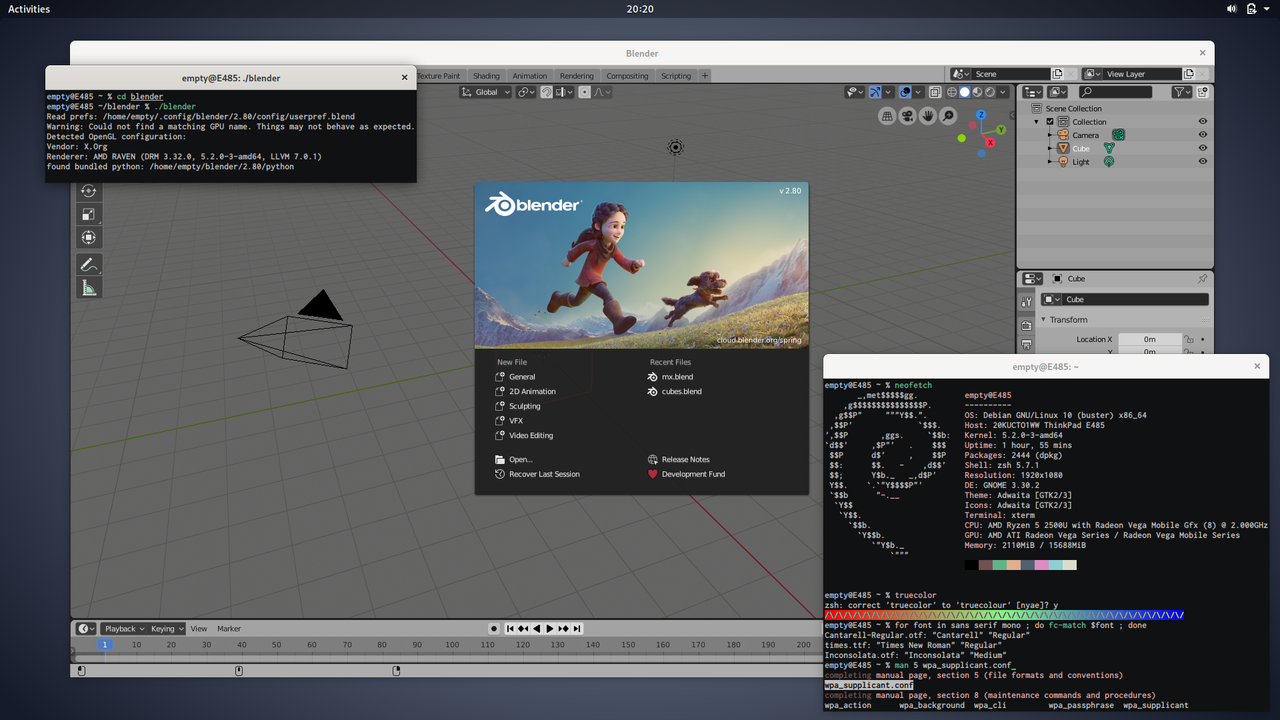Open the Playback dropdown in timeline
This screenshot has height=720, width=1280.
pos(124,629)
